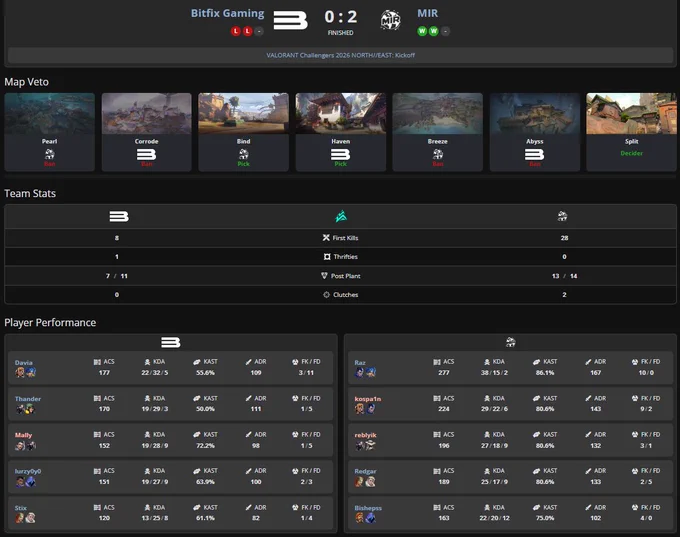Click the first green W badge under MIR
The width and height of the screenshot is (680, 537).
point(422,31)
